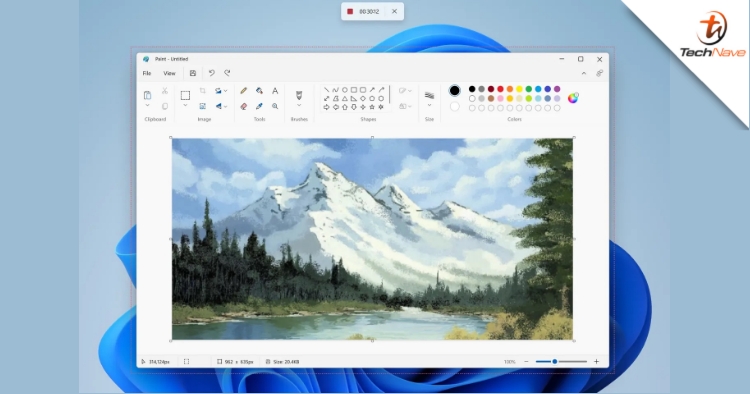Activate the Color picker eyedropper tool
Screen dimensions: 750x394
click(x=259, y=106)
